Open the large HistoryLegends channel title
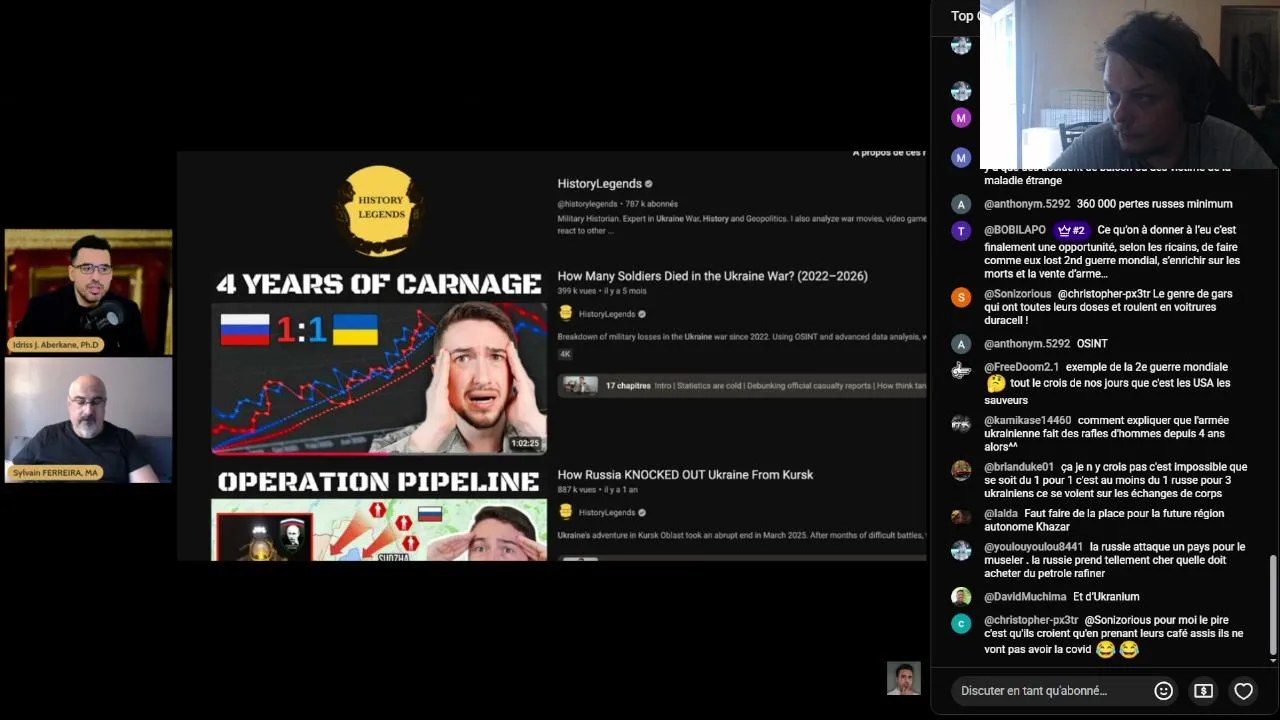Image resolution: width=1280 pixels, height=720 pixels. (x=599, y=184)
